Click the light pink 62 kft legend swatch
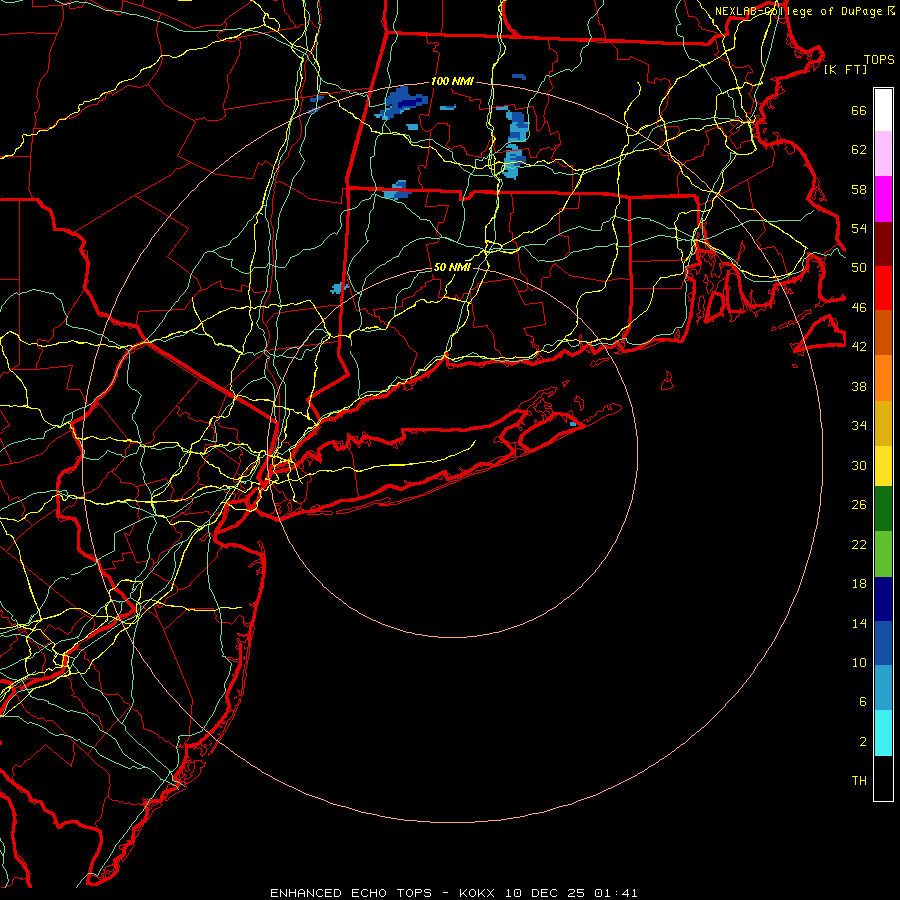This screenshot has height=900, width=900. point(883,153)
